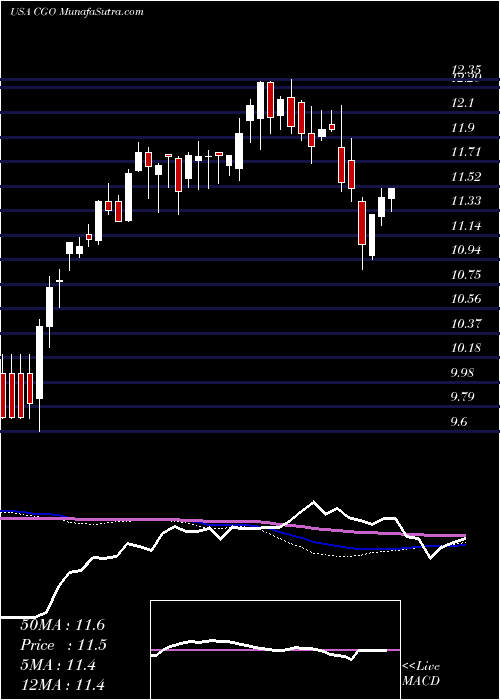
Task: Select the 10.94 price axis label
Action: pyautogui.click(x=466, y=250)
